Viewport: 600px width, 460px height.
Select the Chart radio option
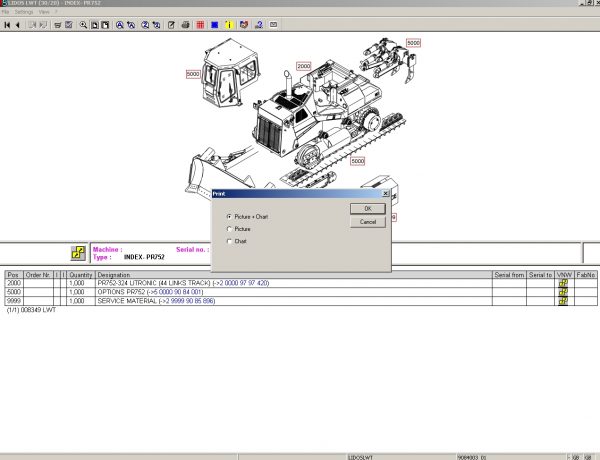click(229, 241)
